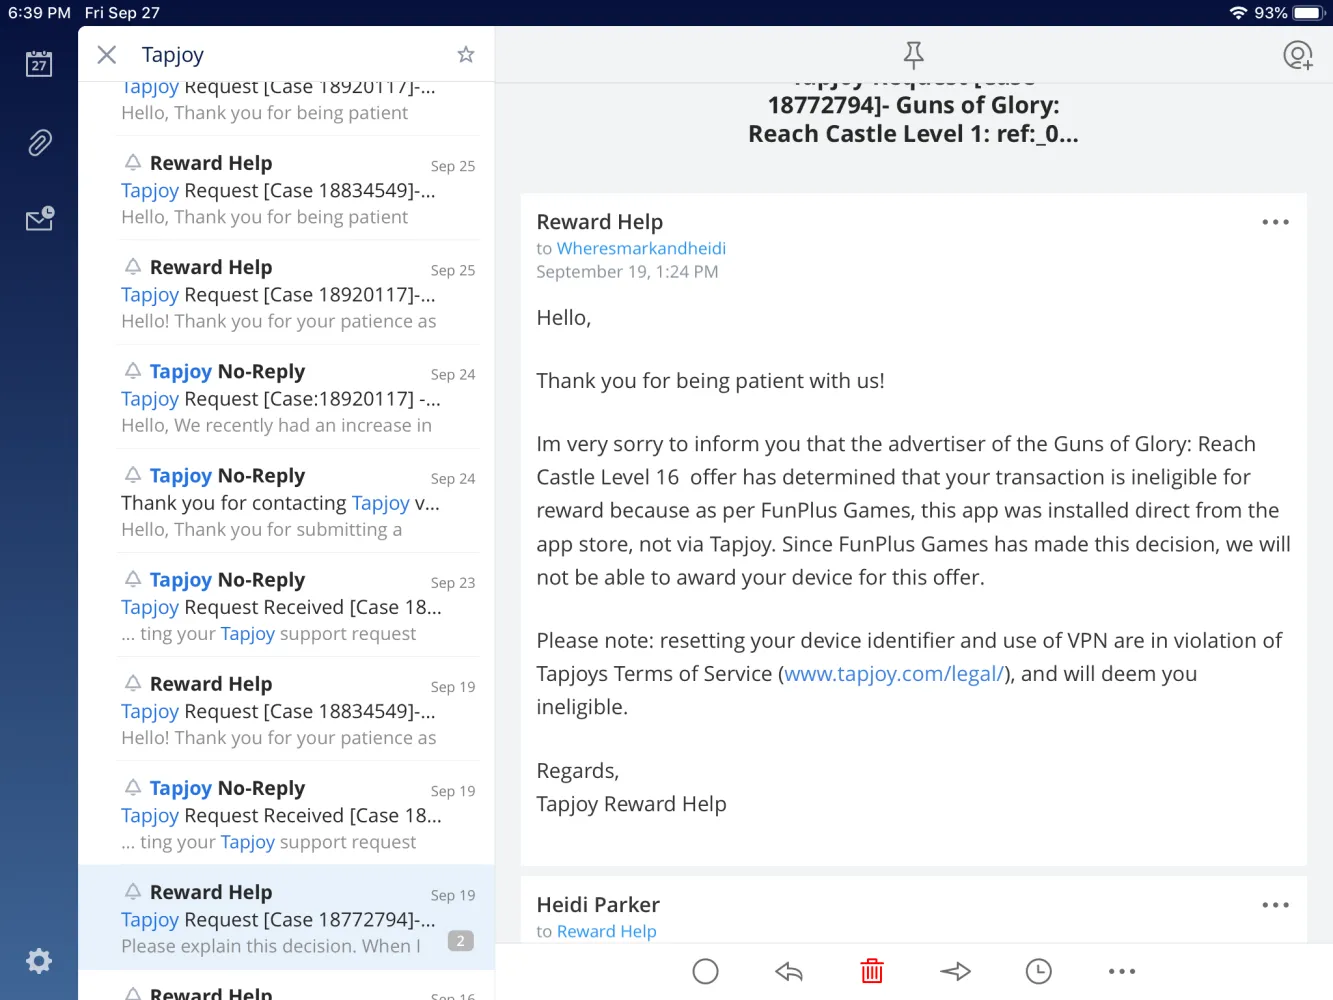
Task: Star the Tapjoy search to save it
Action: (465, 55)
